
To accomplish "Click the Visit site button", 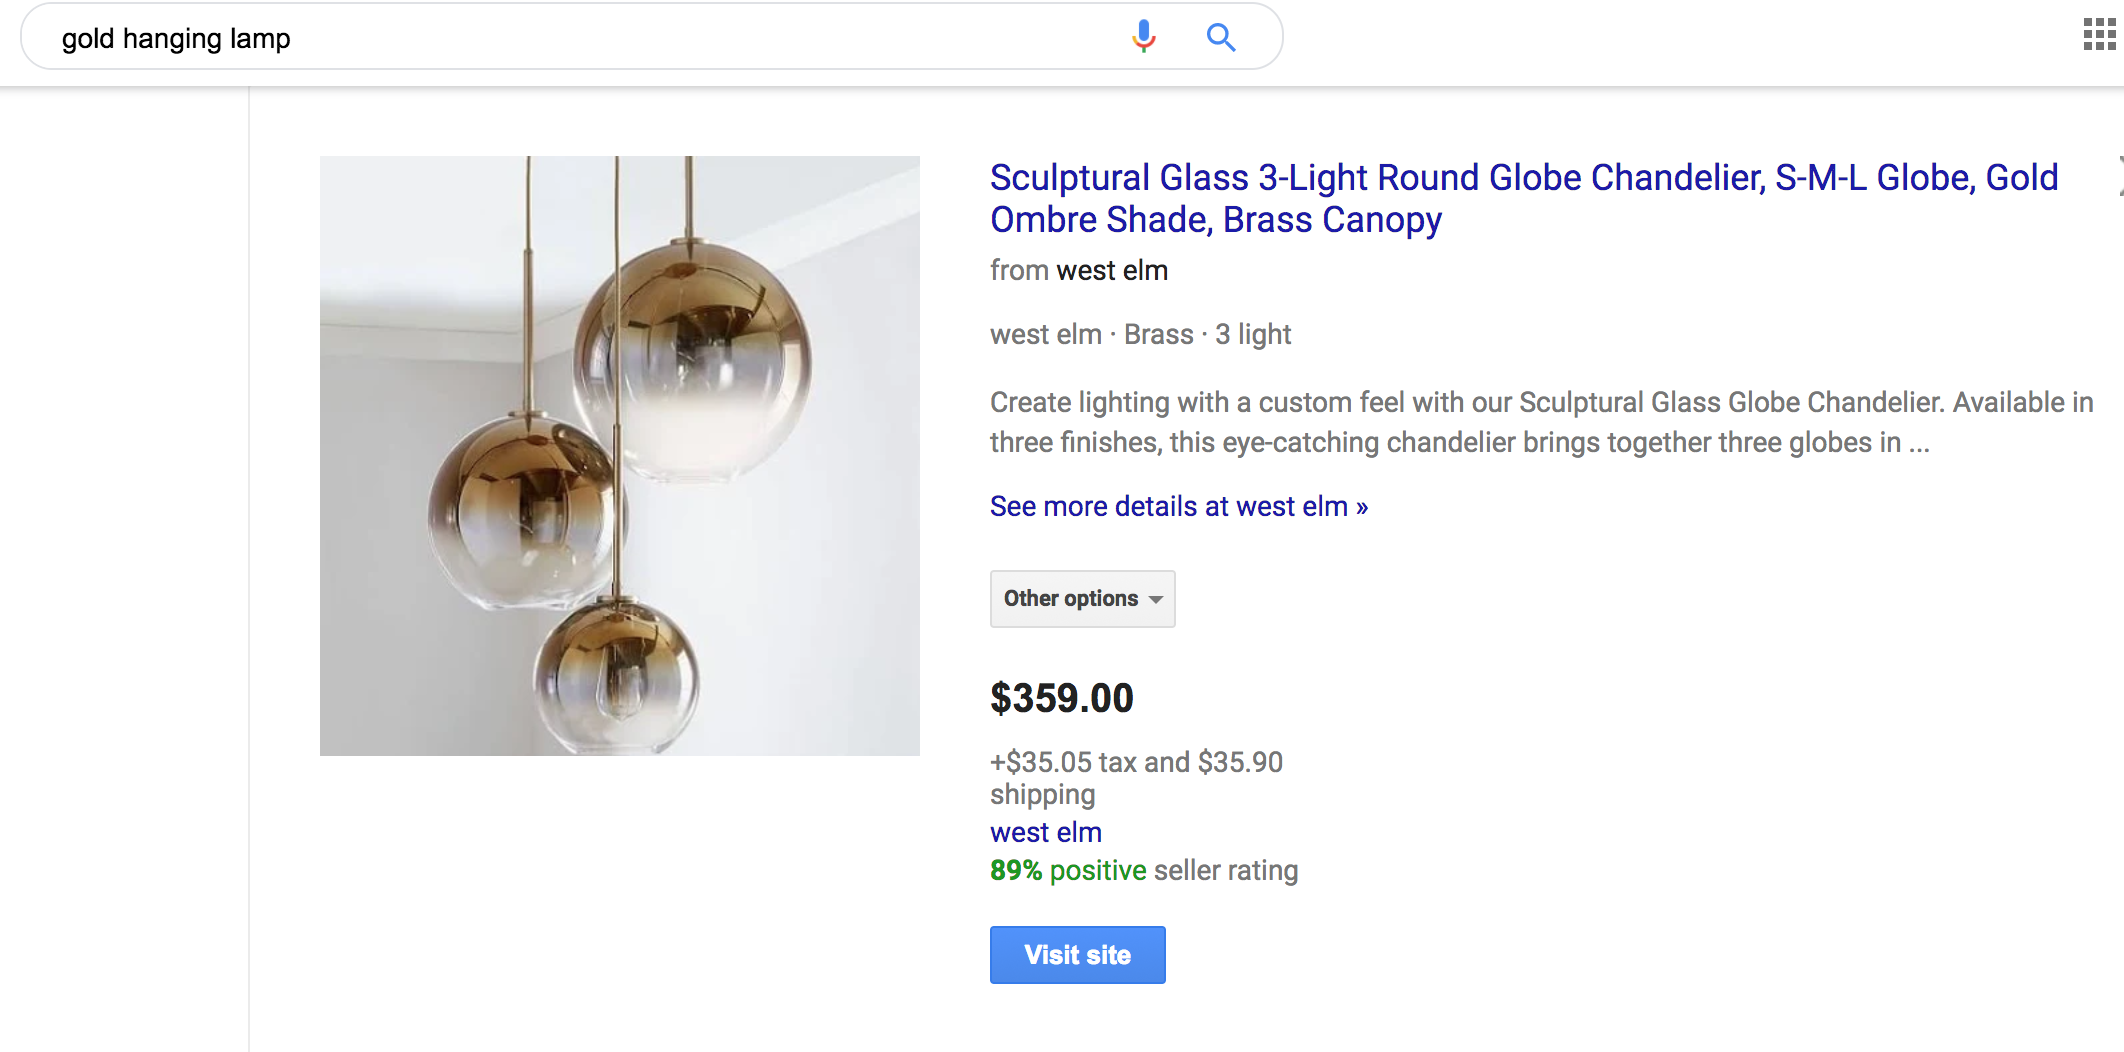I will 1077,955.
